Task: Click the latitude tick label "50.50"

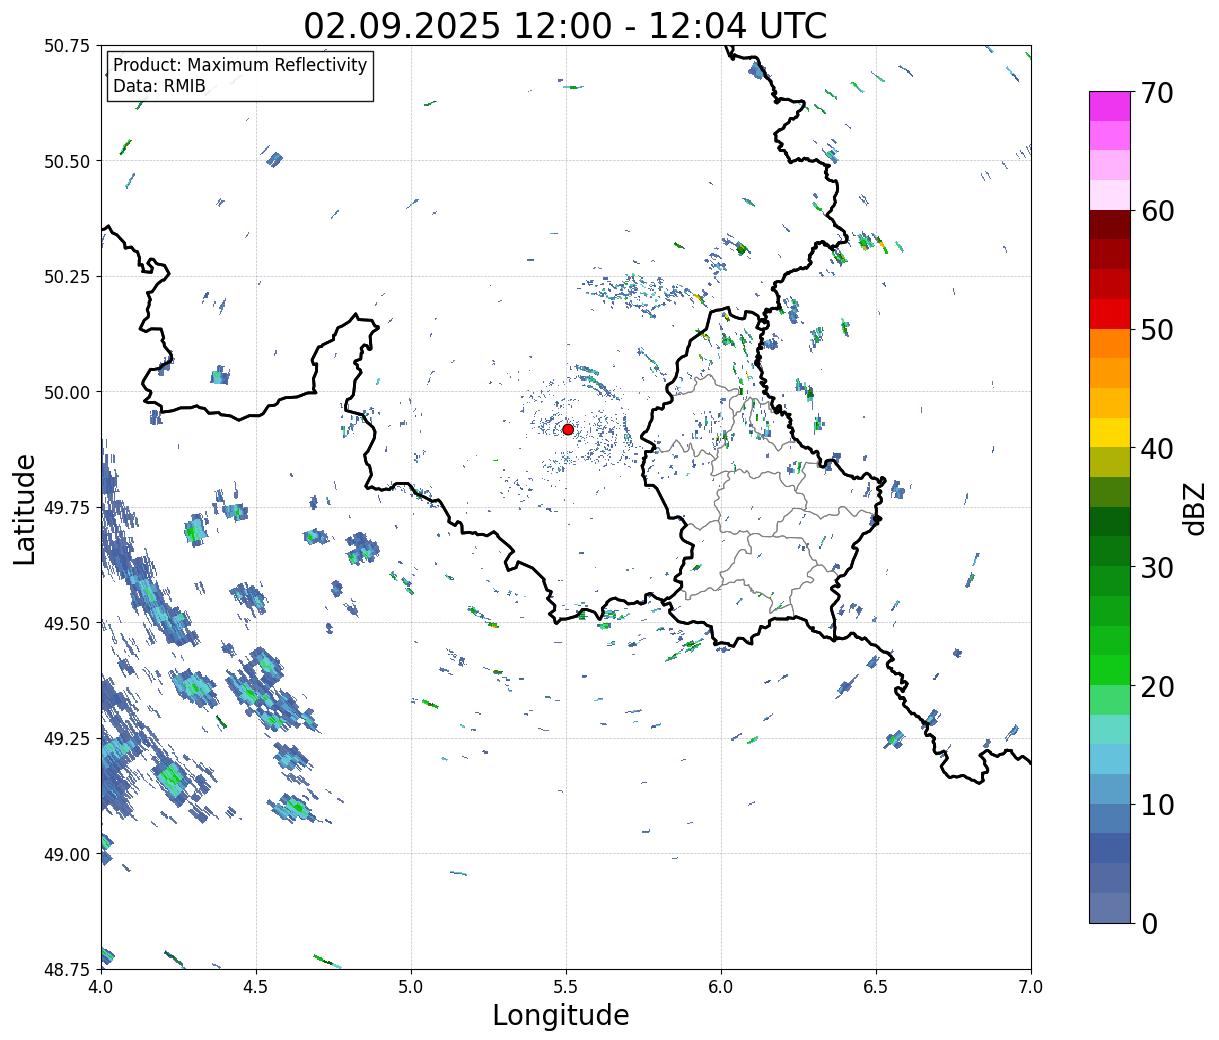Action: tap(66, 161)
